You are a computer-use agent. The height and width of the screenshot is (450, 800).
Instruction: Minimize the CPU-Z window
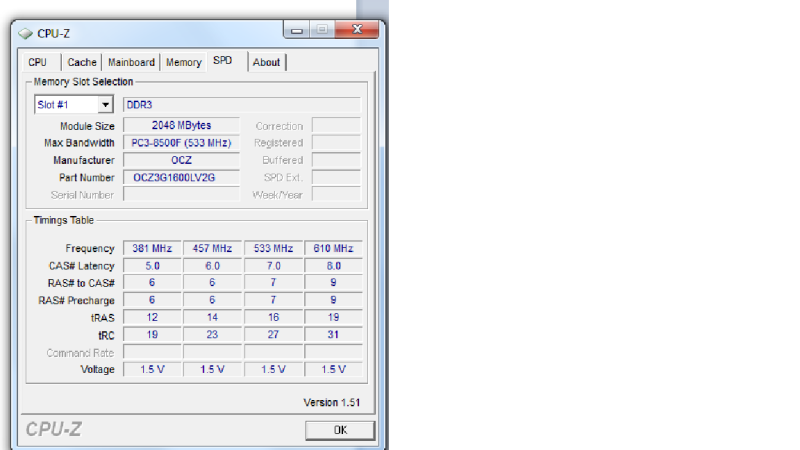(x=297, y=30)
